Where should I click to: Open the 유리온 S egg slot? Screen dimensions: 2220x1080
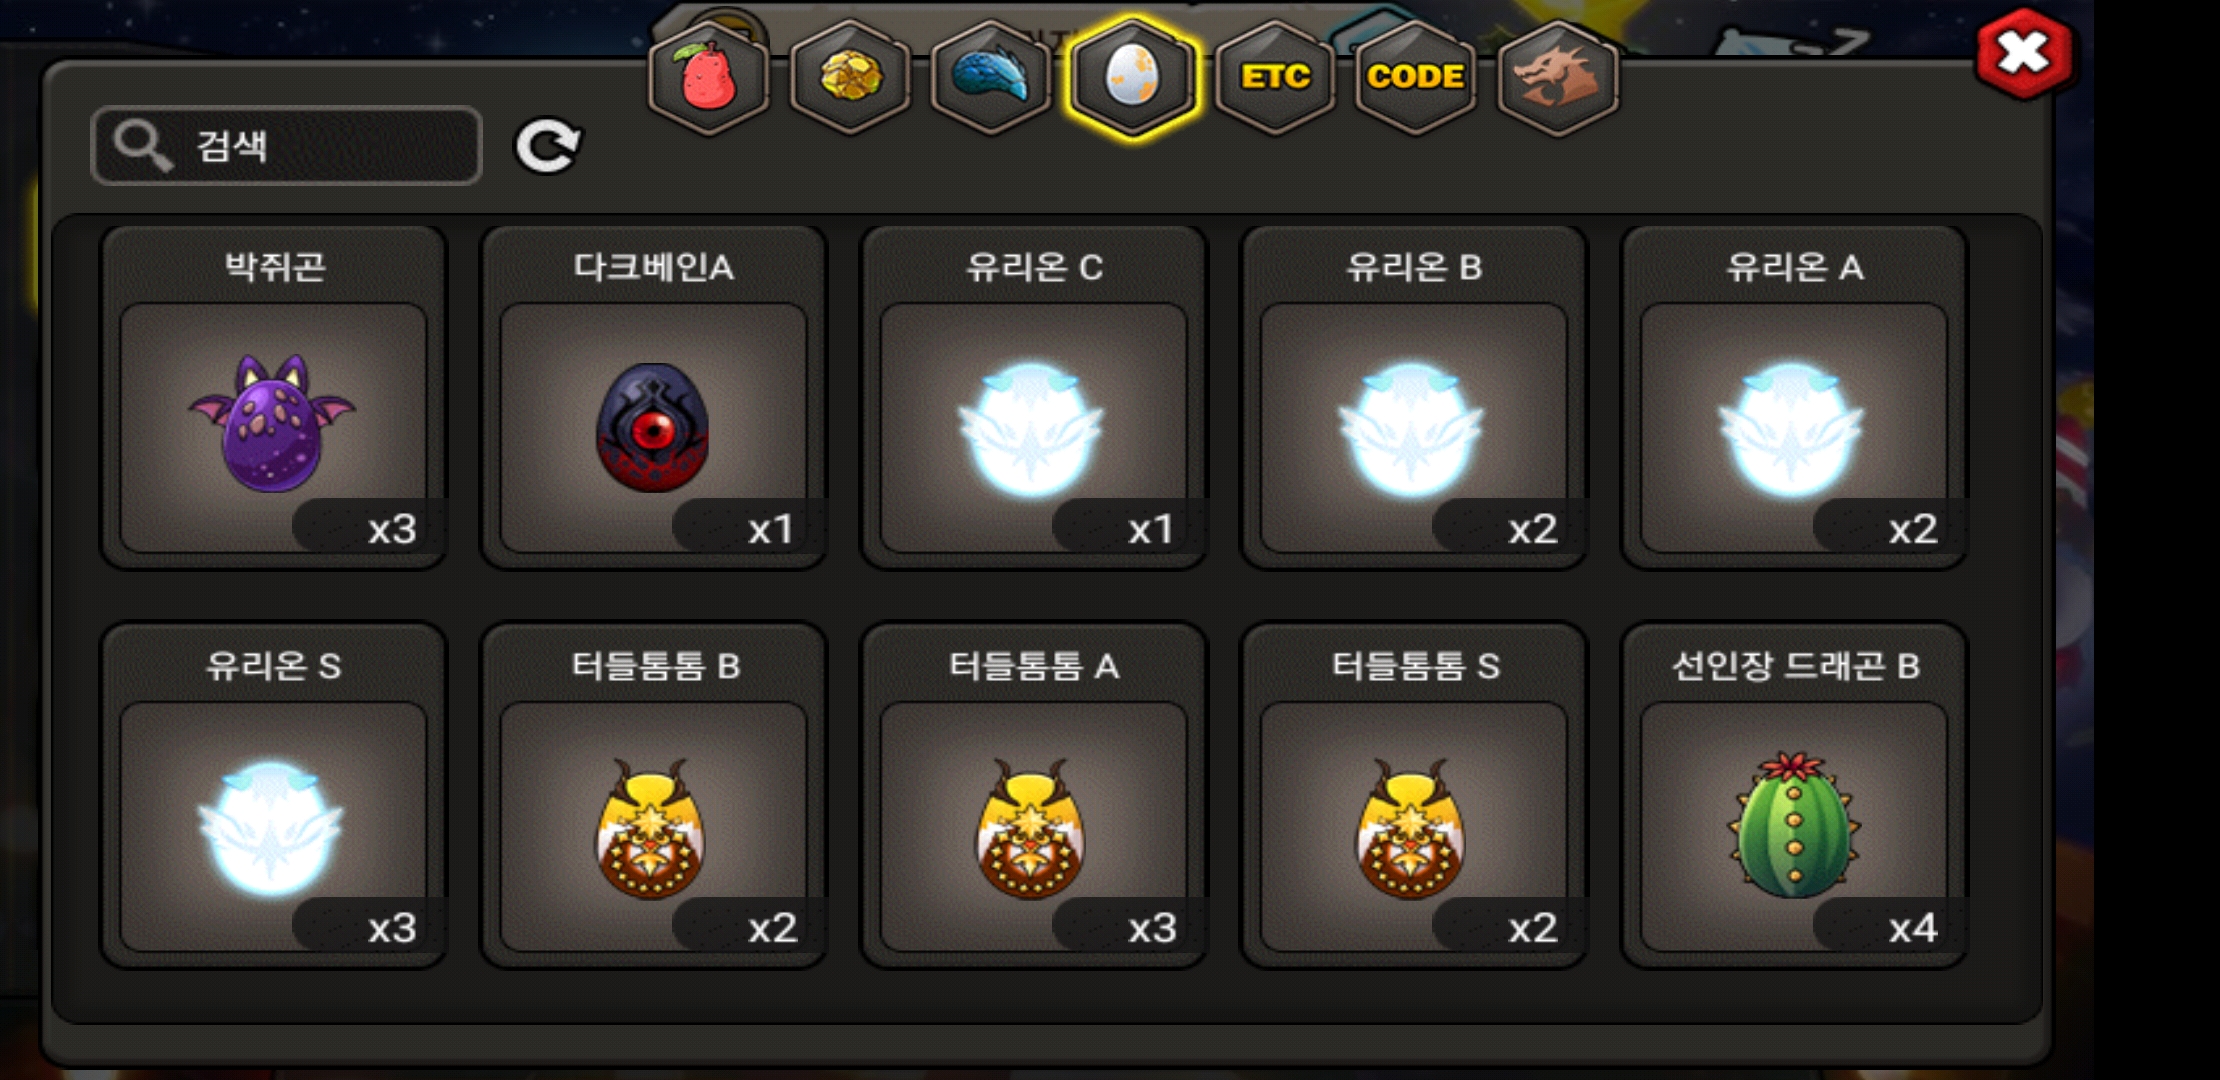point(274,796)
